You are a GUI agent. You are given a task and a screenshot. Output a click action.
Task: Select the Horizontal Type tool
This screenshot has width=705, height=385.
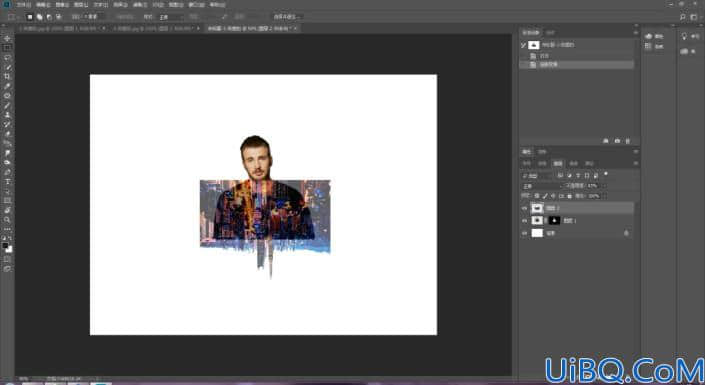pos(7,181)
